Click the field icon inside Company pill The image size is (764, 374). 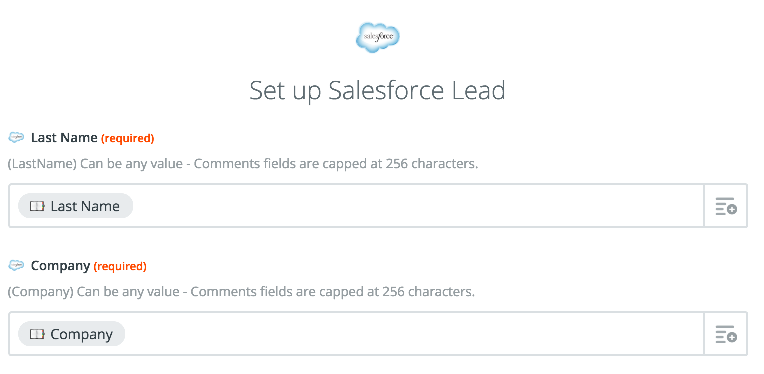pos(37,335)
